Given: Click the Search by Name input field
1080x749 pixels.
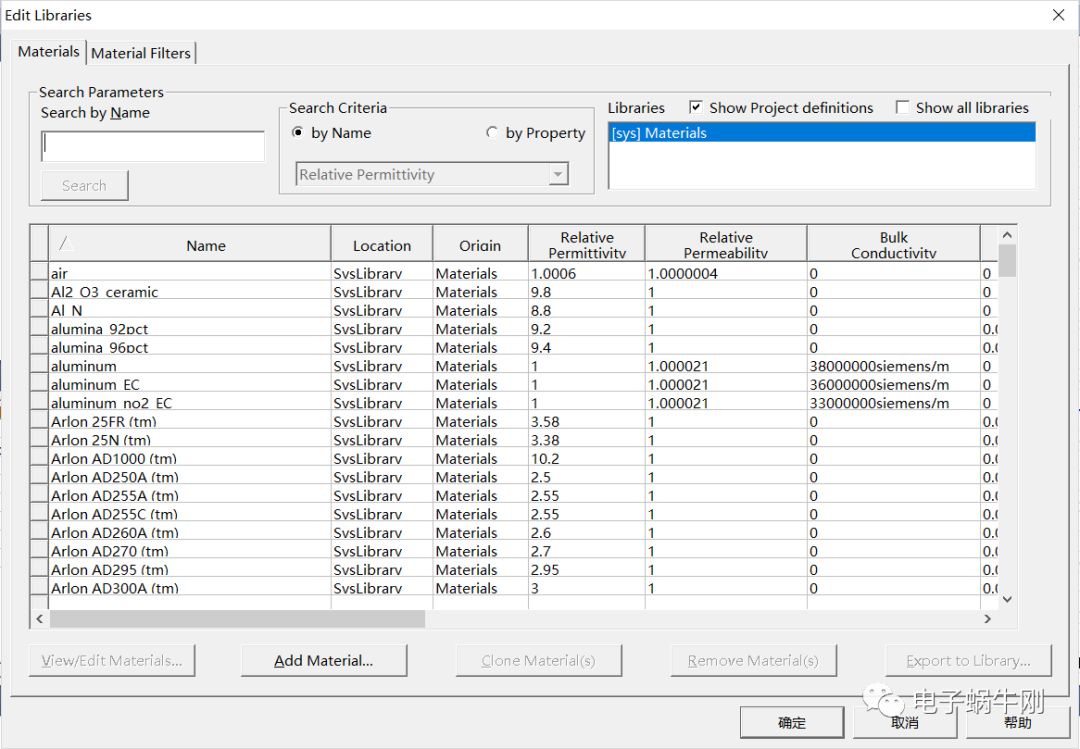Looking at the screenshot, I should [153, 147].
